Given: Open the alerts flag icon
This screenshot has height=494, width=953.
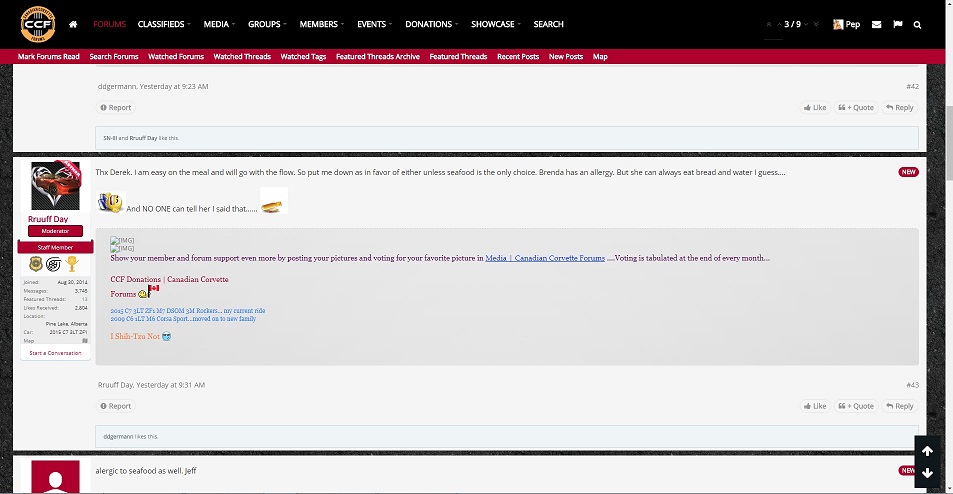Looking at the screenshot, I should (897, 24).
